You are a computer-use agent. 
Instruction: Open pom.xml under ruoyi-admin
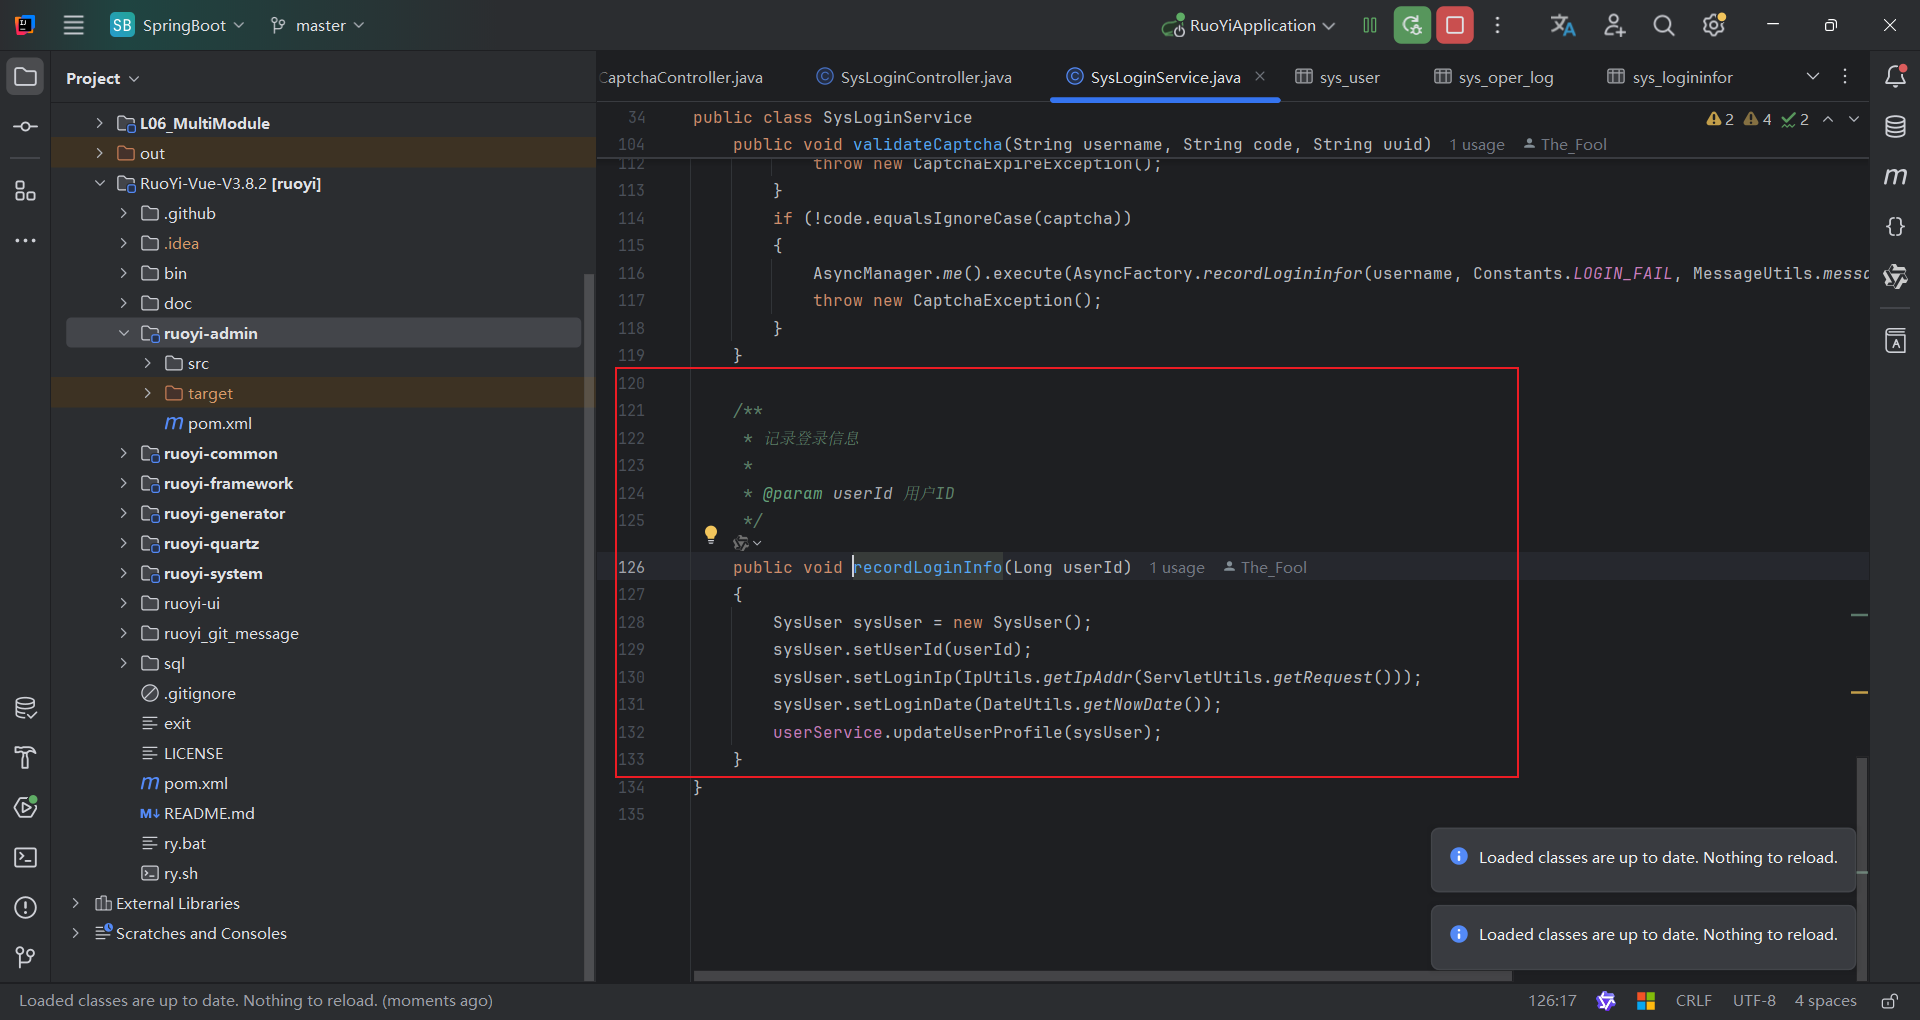click(220, 423)
